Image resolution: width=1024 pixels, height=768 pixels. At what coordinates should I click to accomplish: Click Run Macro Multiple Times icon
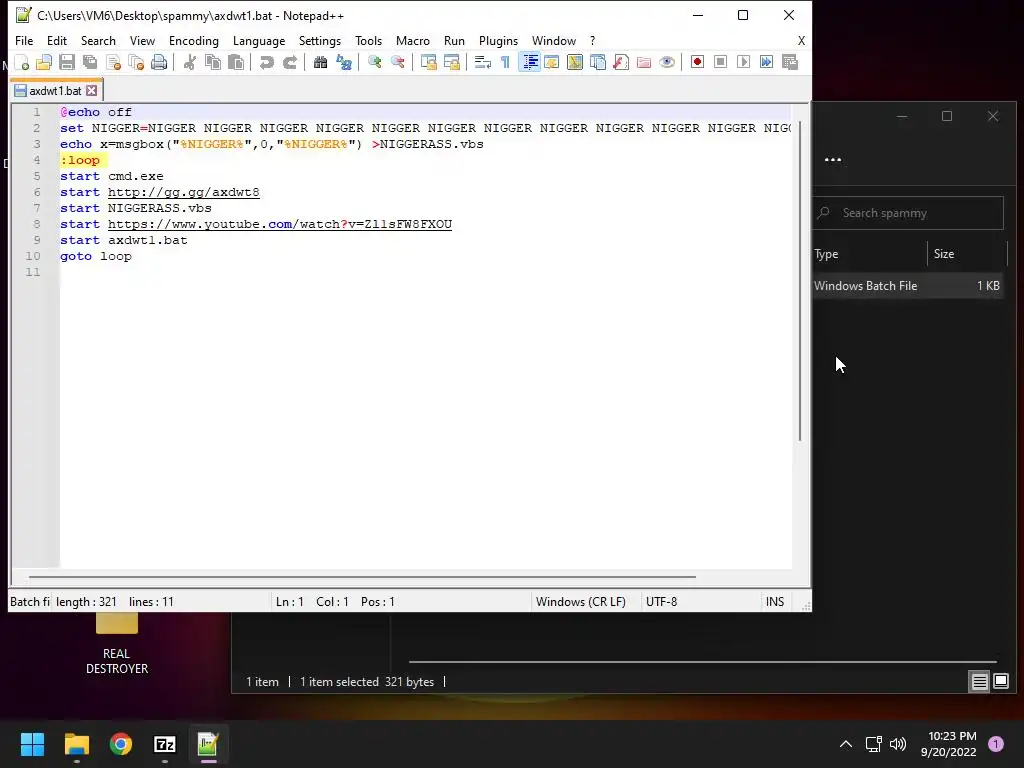(x=766, y=62)
